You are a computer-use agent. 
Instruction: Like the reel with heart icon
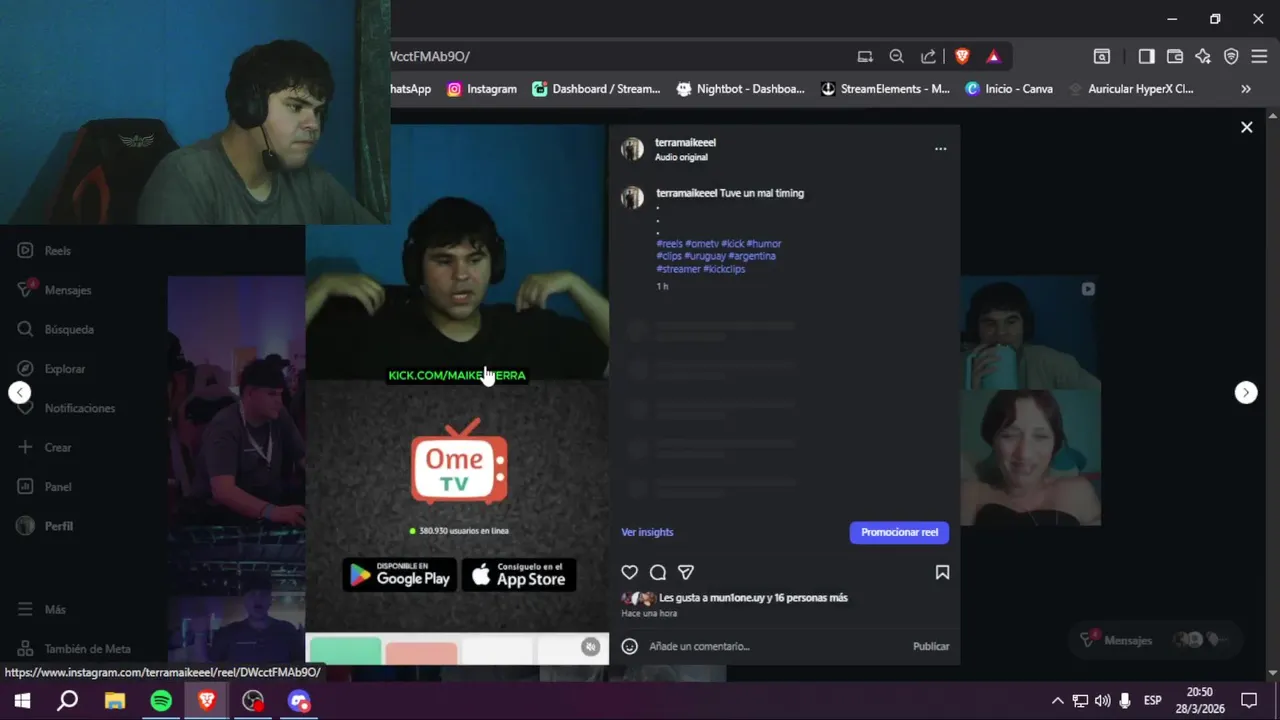click(629, 573)
